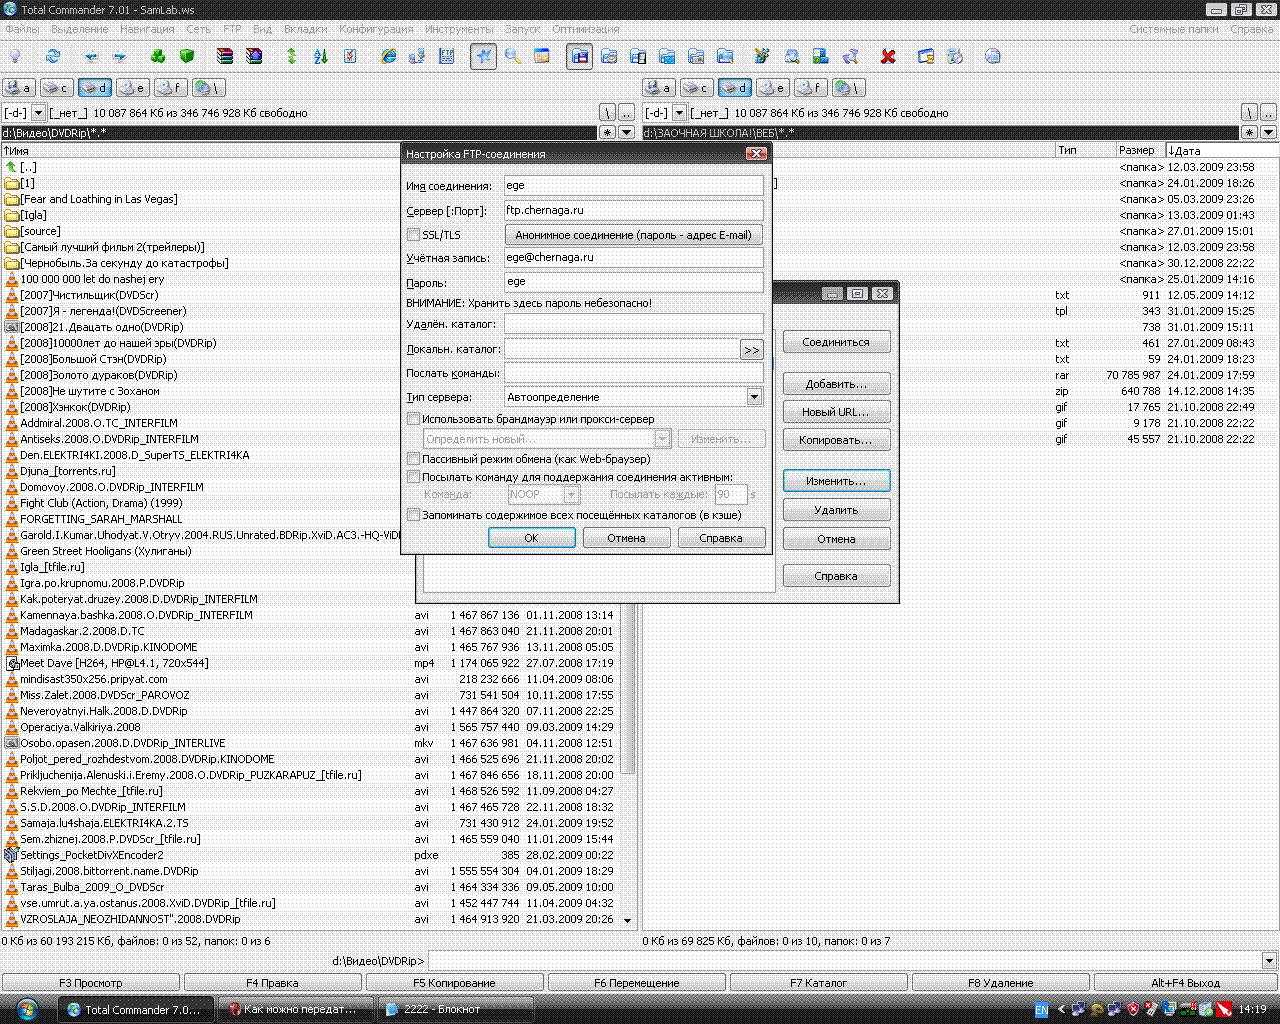The width and height of the screenshot is (1280, 1024).
Task: Open the 'Вкладки' menu
Action: 305,29
